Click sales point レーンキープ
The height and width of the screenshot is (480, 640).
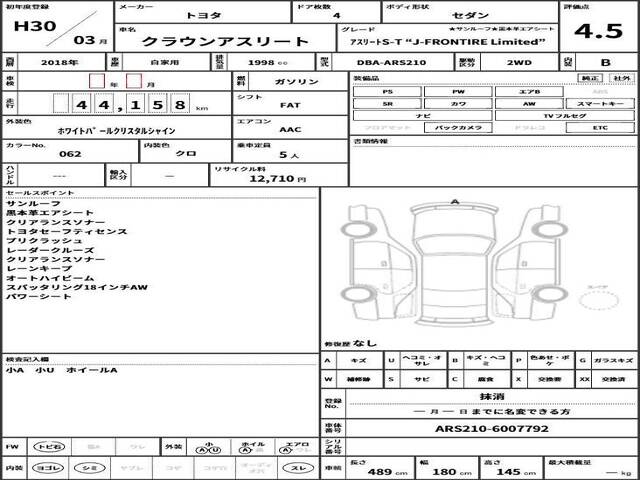point(39,269)
